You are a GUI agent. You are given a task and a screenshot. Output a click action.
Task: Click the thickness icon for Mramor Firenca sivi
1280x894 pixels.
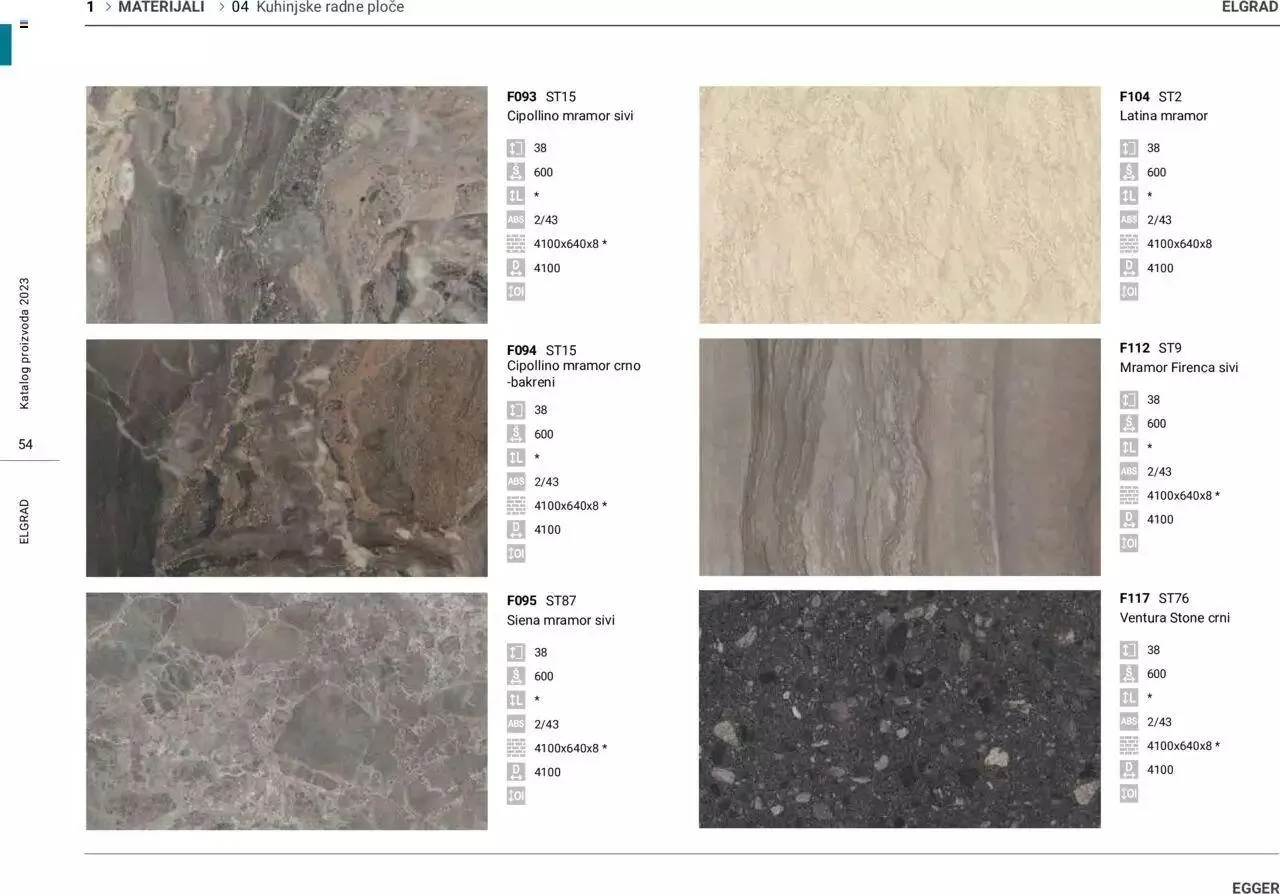[x=1128, y=400]
